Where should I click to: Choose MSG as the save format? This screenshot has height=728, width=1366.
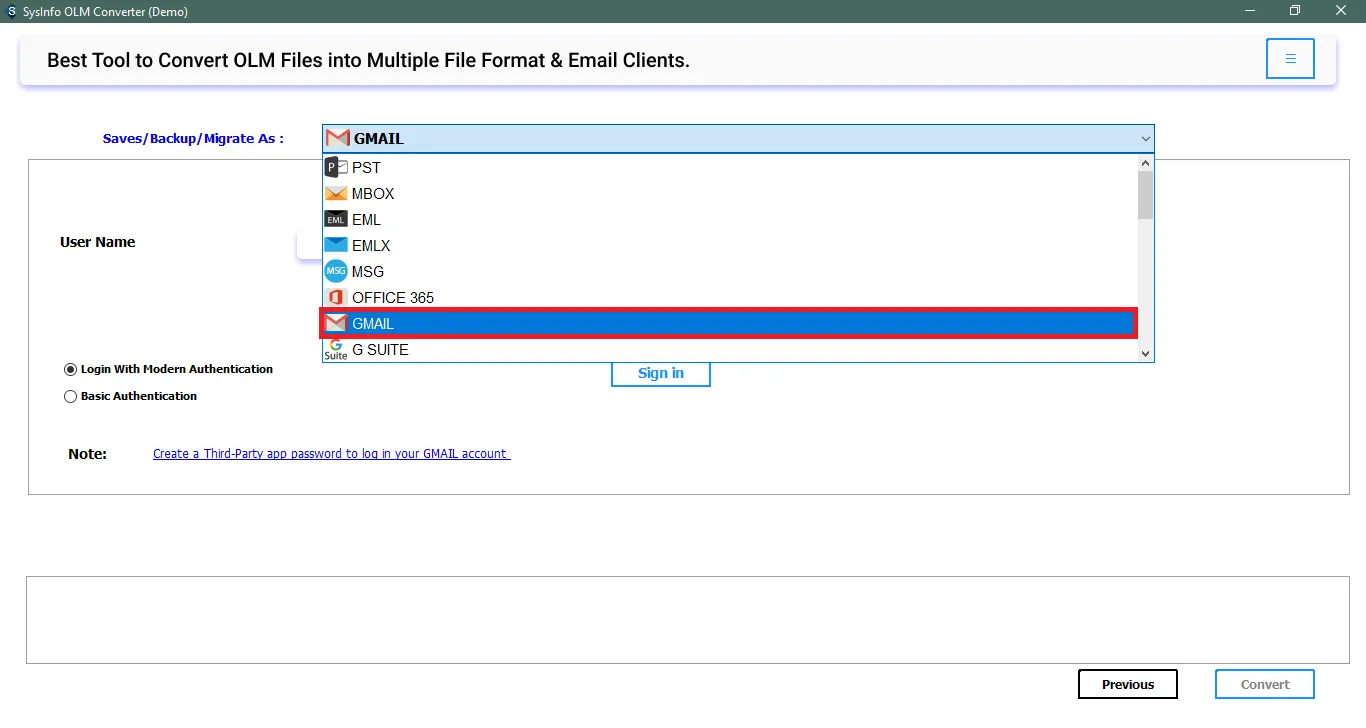[730, 272]
